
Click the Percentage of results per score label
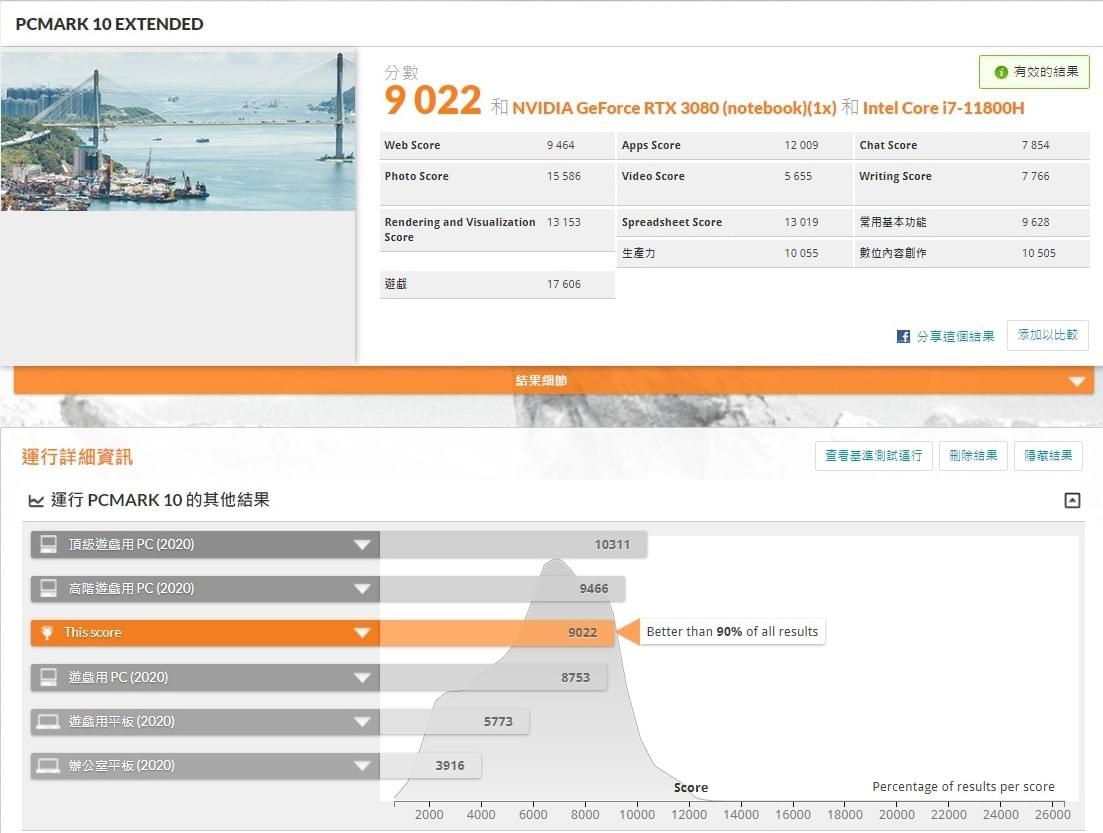click(x=963, y=787)
